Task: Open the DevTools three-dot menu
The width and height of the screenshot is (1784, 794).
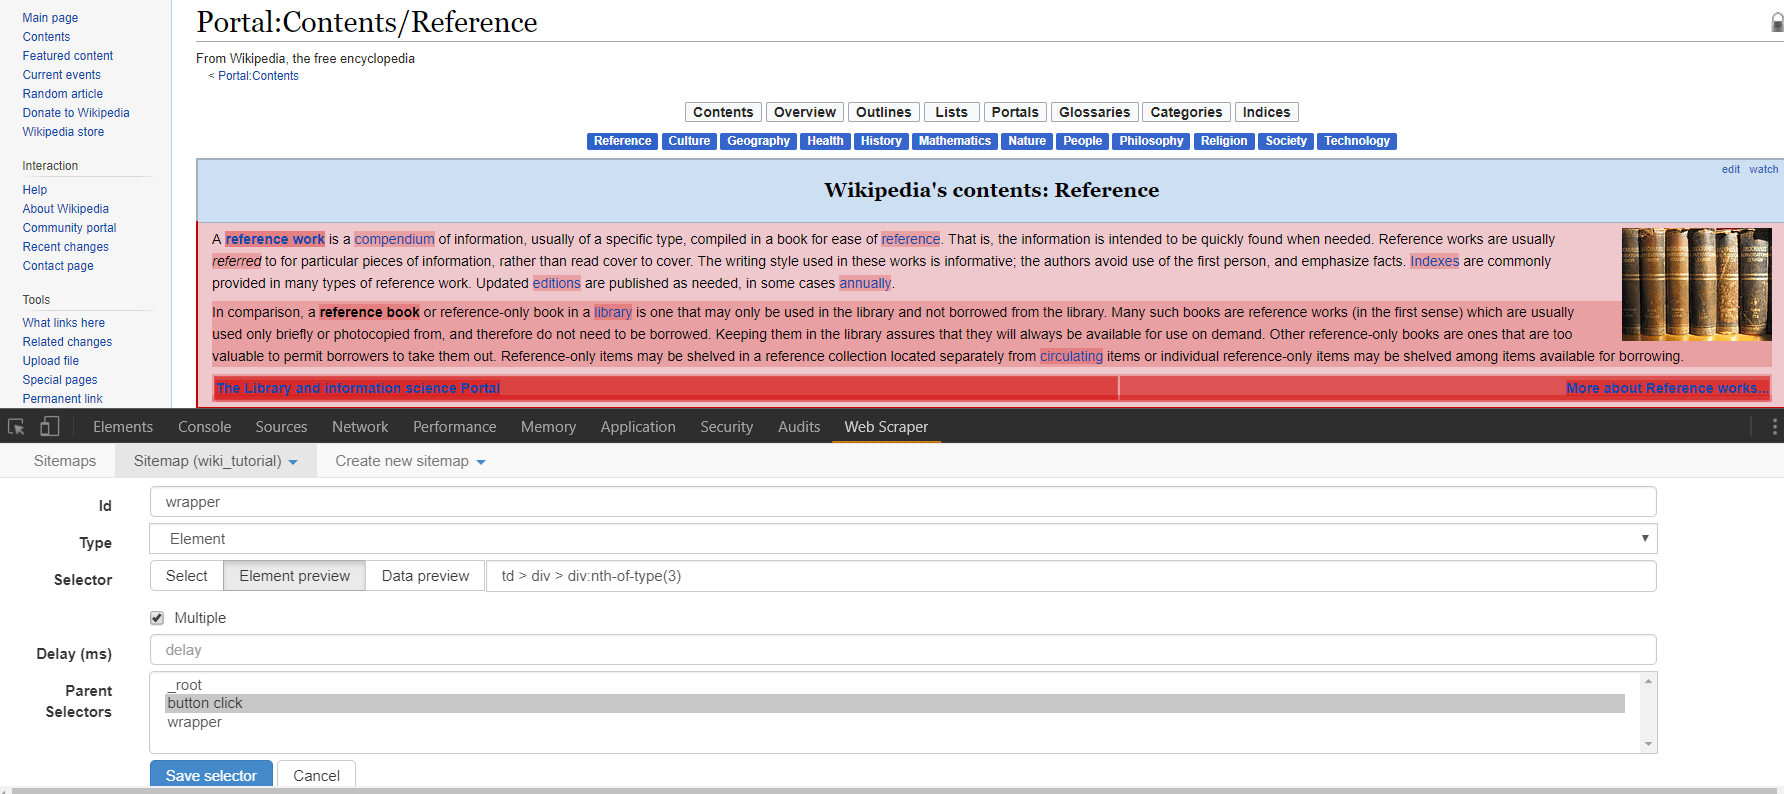Action: (x=1774, y=427)
